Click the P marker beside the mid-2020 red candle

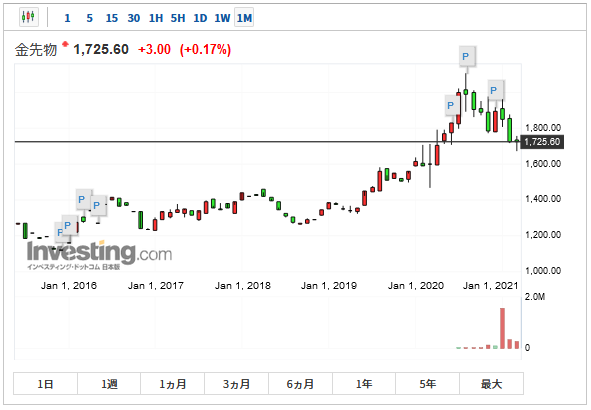click(452, 106)
